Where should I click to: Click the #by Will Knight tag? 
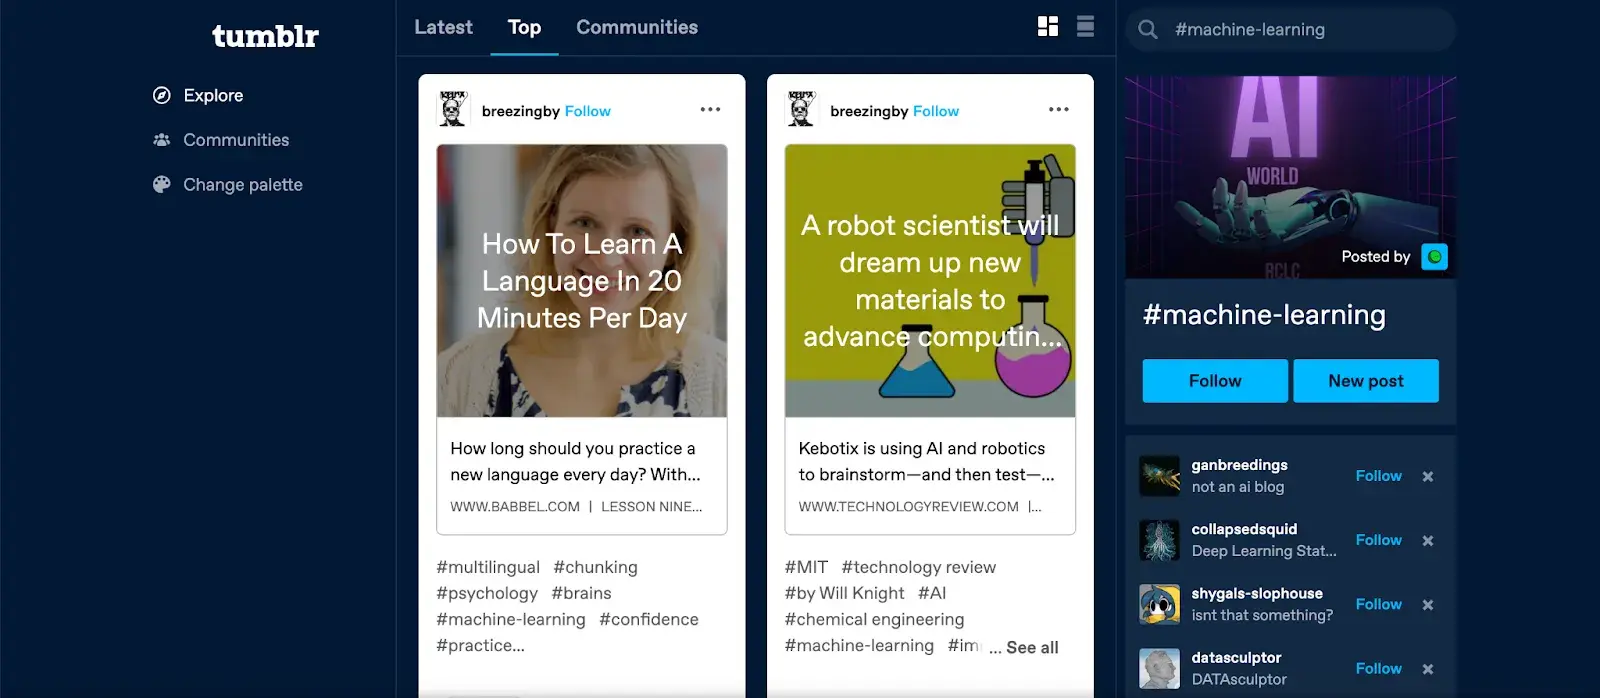click(x=844, y=593)
